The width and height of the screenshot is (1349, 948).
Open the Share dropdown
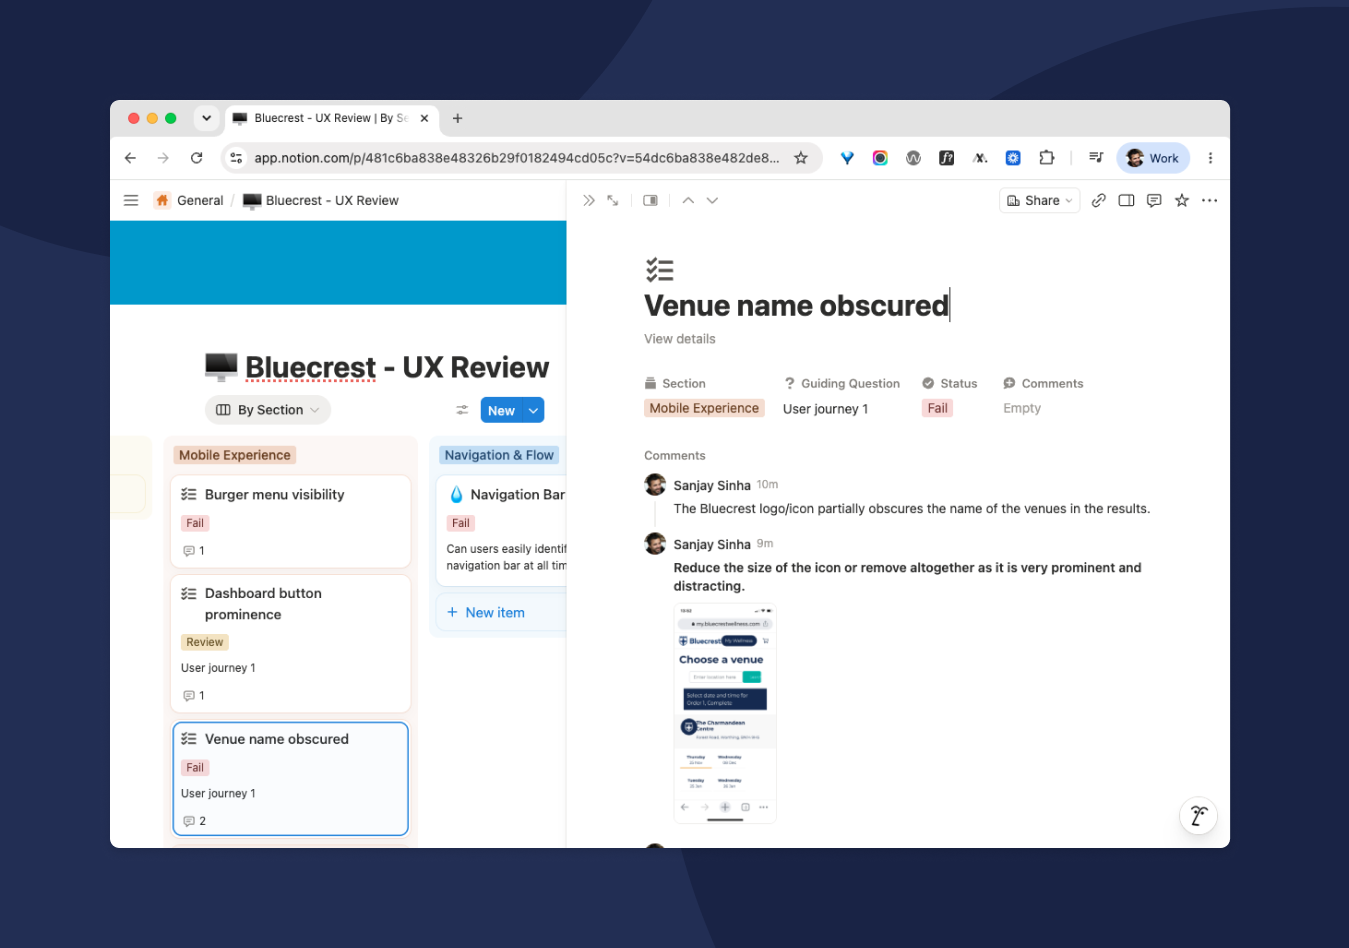[1039, 200]
